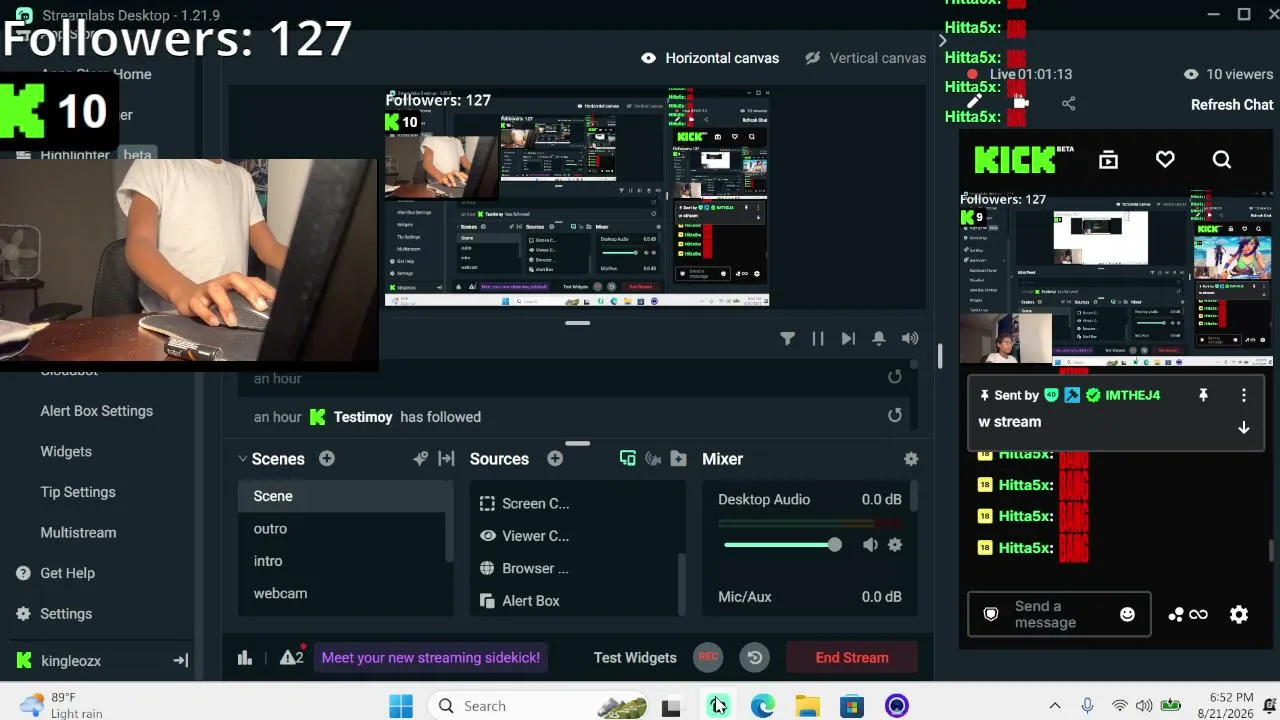1280x720 pixels.
Task: Toggle event notification bell
Action: coord(878,339)
